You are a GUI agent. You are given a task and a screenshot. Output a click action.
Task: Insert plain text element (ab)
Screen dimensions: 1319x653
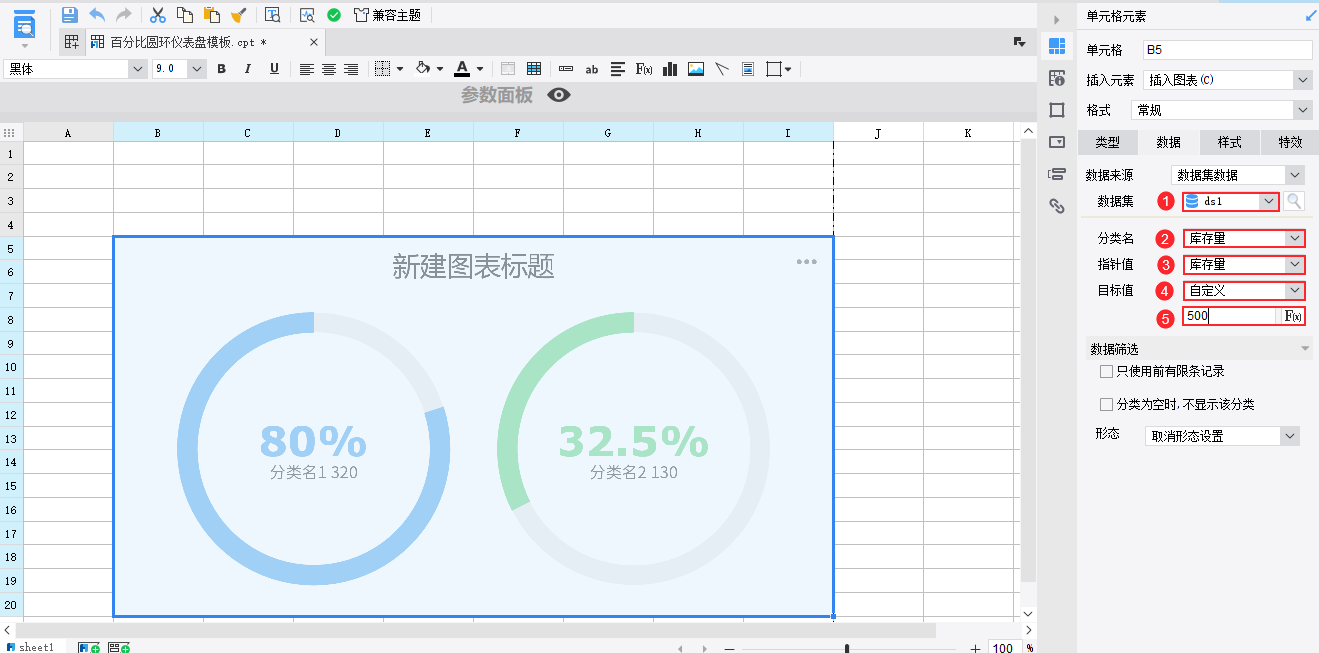pyautogui.click(x=592, y=69)
